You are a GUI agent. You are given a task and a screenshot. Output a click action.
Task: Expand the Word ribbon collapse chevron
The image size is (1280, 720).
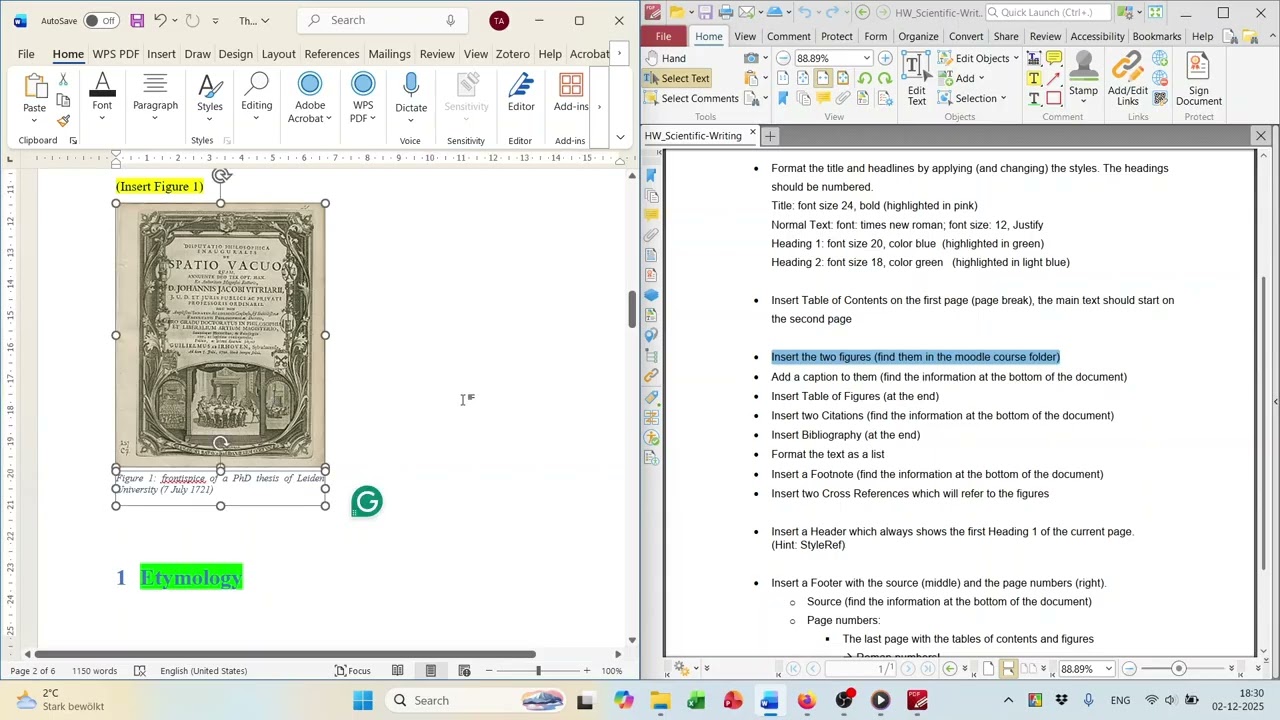620,137
